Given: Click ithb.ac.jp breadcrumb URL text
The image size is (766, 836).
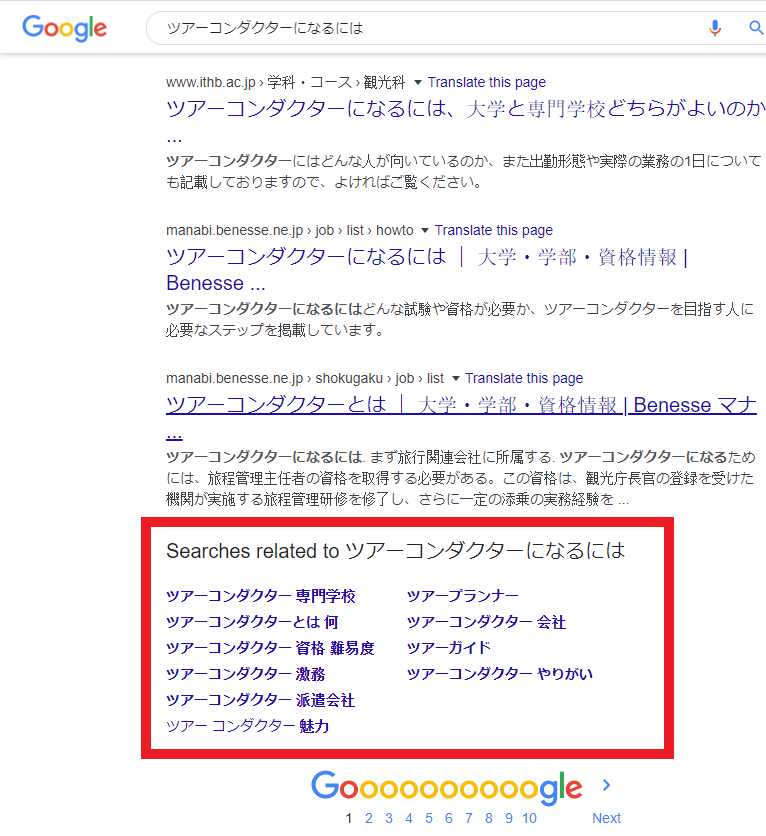Looking at the screenshot, I should pos(286,83).
